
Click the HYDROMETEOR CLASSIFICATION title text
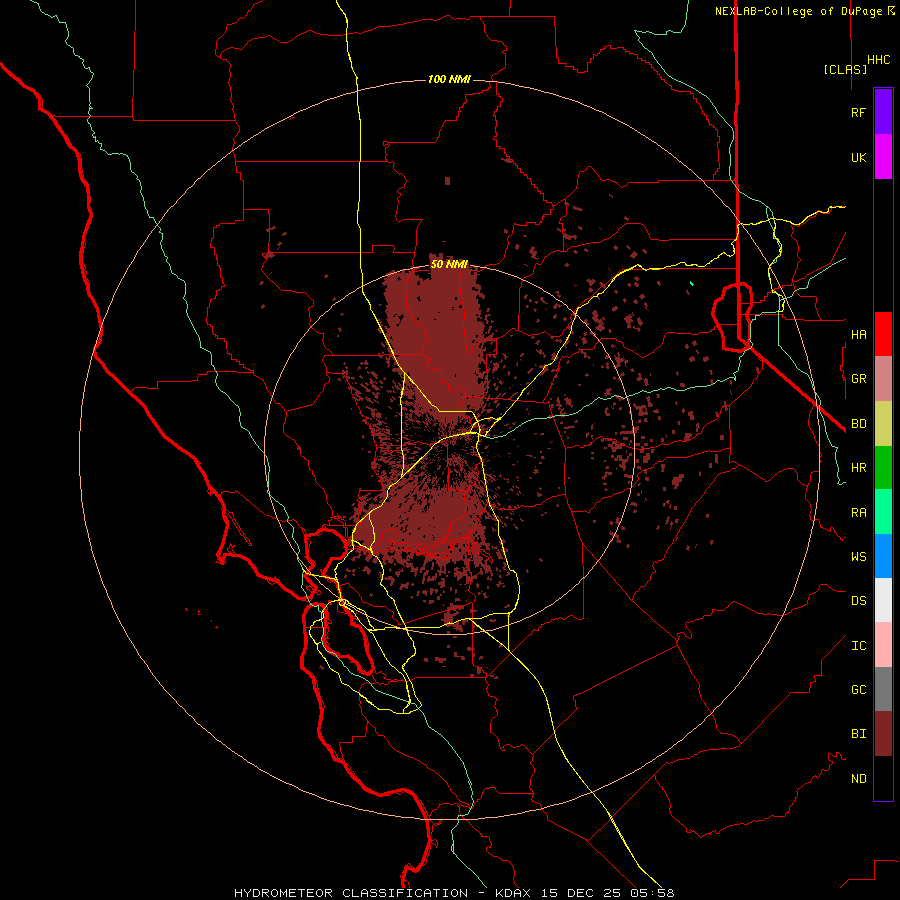coord(351,893)
